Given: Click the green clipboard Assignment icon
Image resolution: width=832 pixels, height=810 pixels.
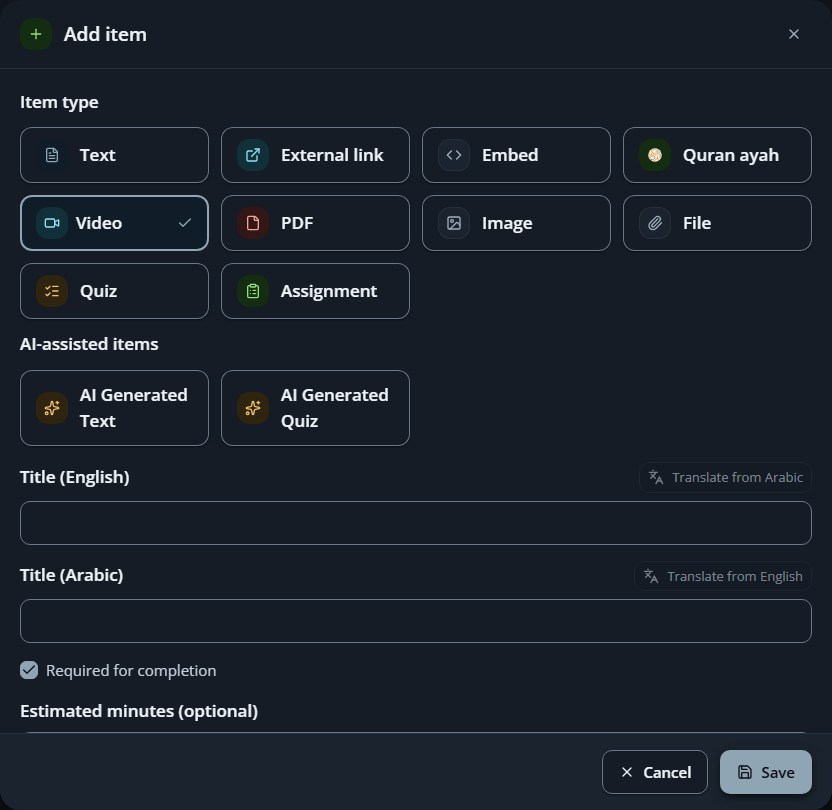Looking at the screenshot, I should (x=253, y=291).
